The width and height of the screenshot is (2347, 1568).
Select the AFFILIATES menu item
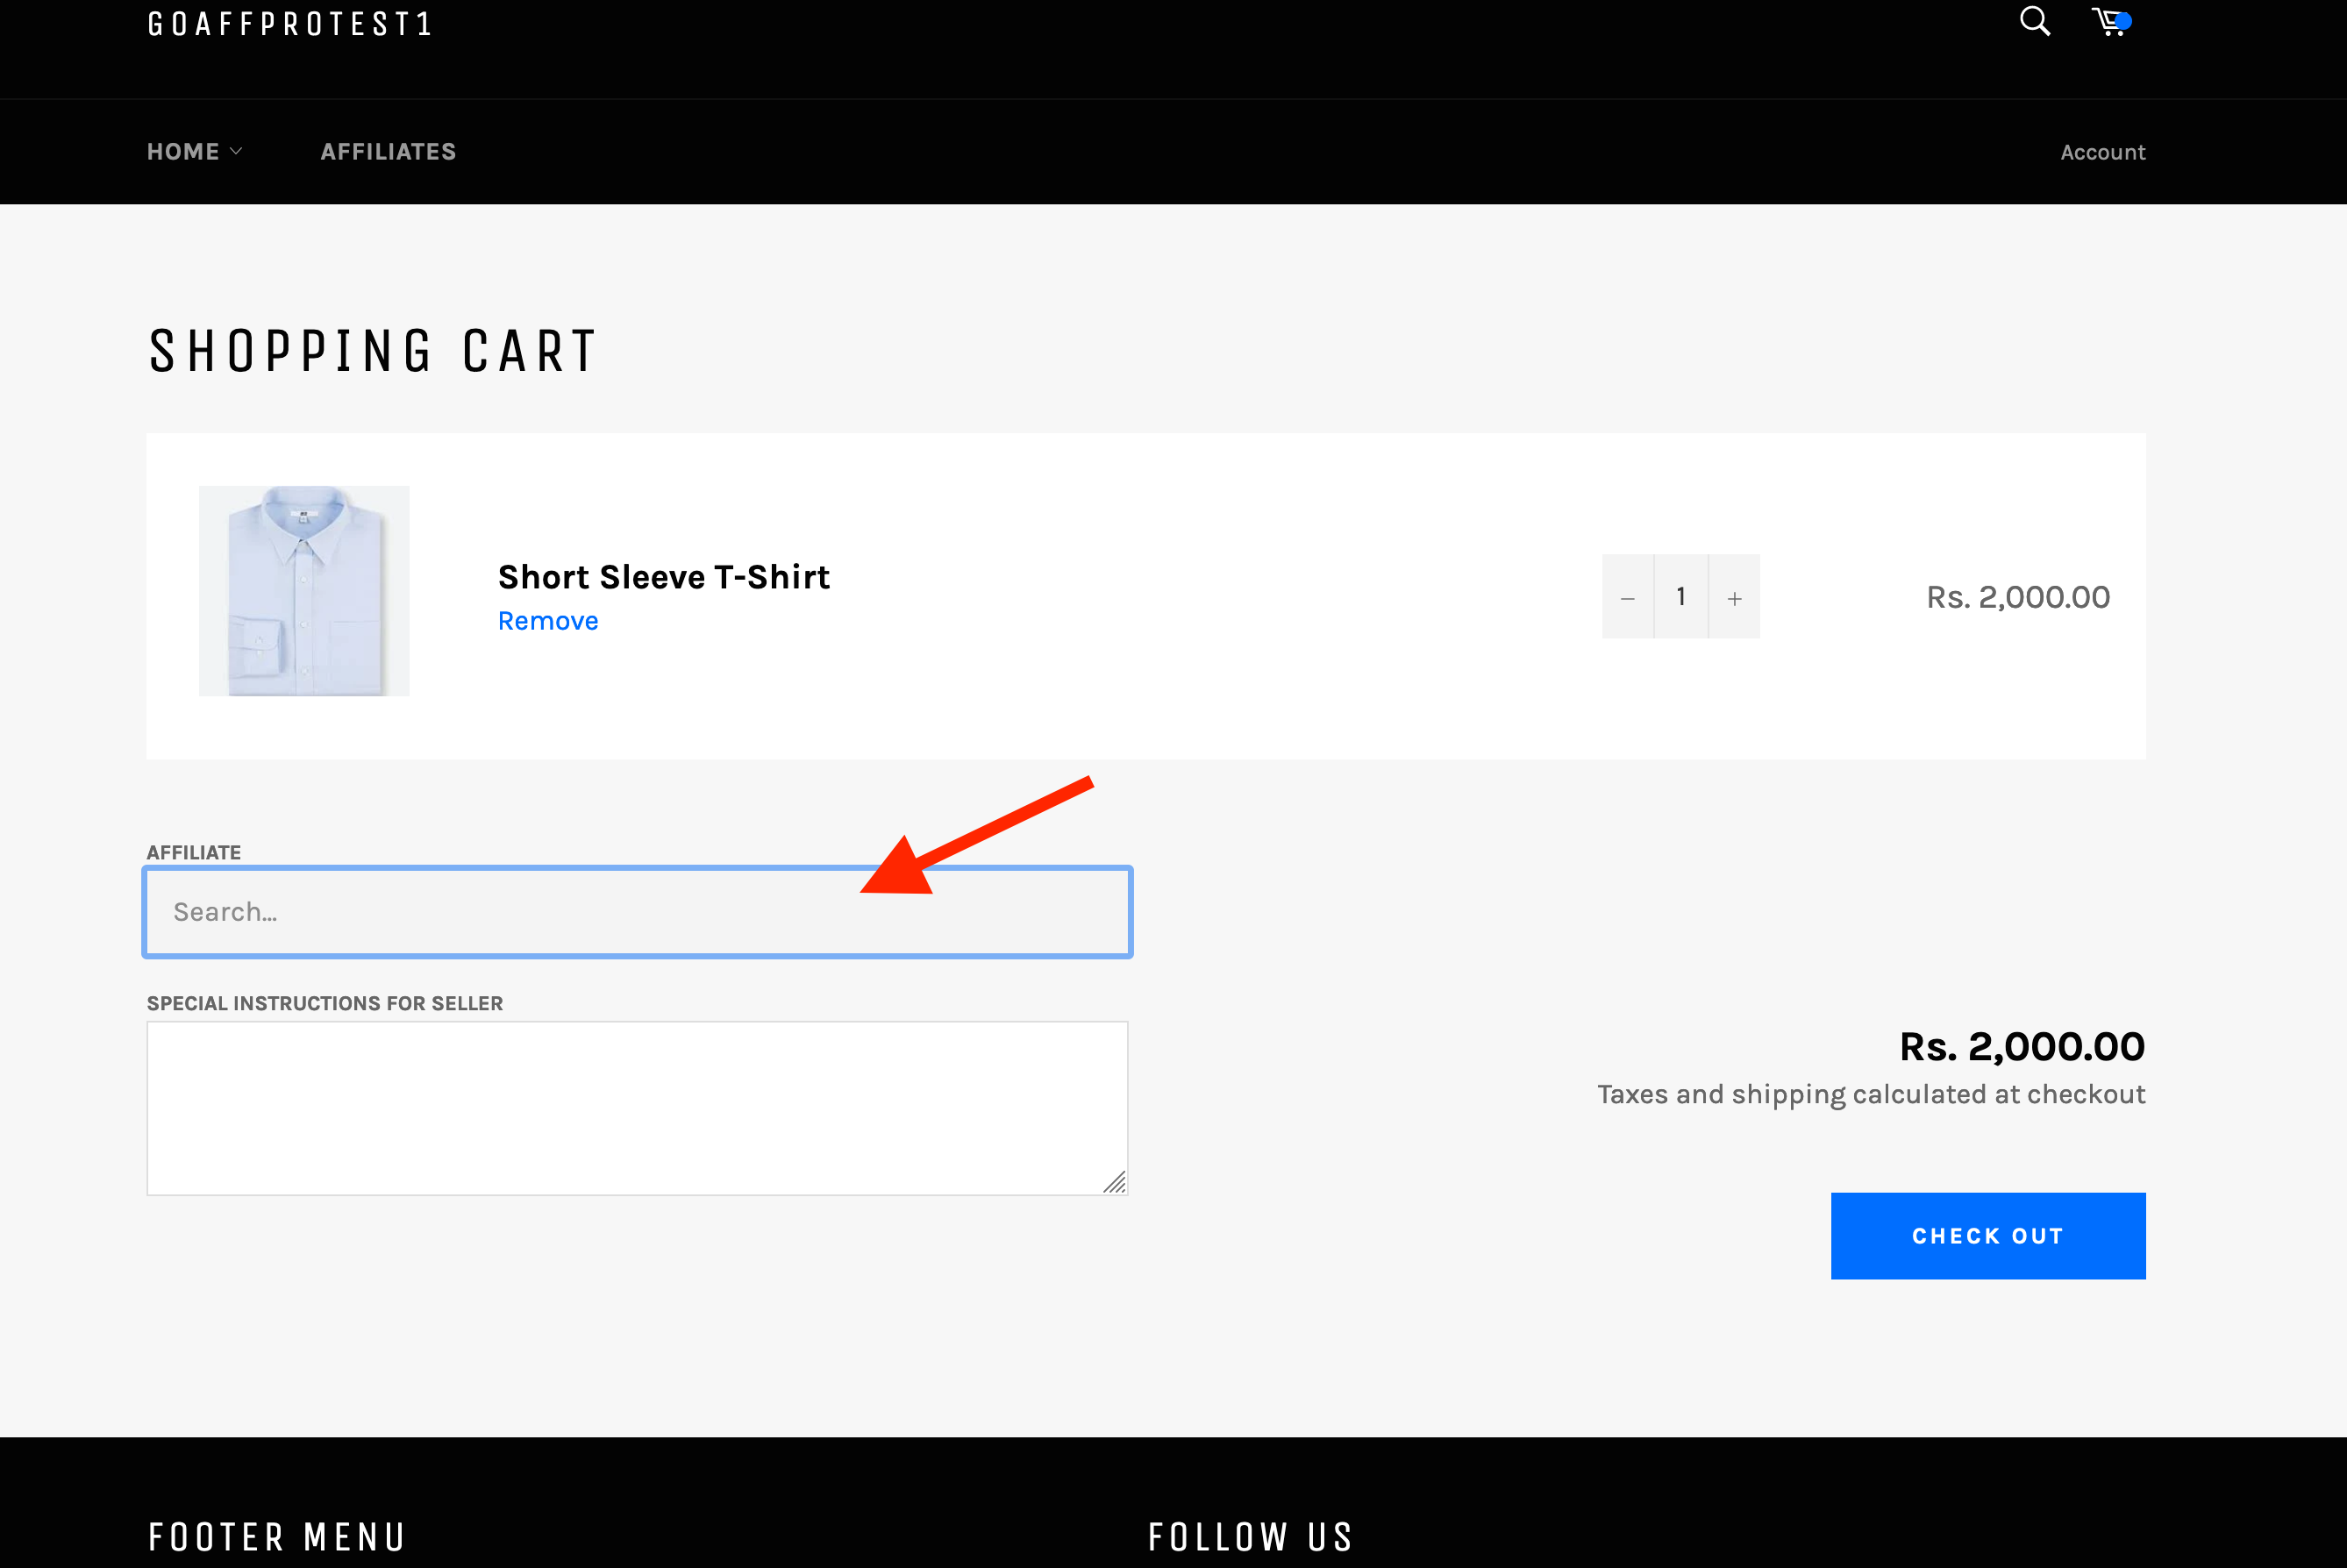coord(388,151)
